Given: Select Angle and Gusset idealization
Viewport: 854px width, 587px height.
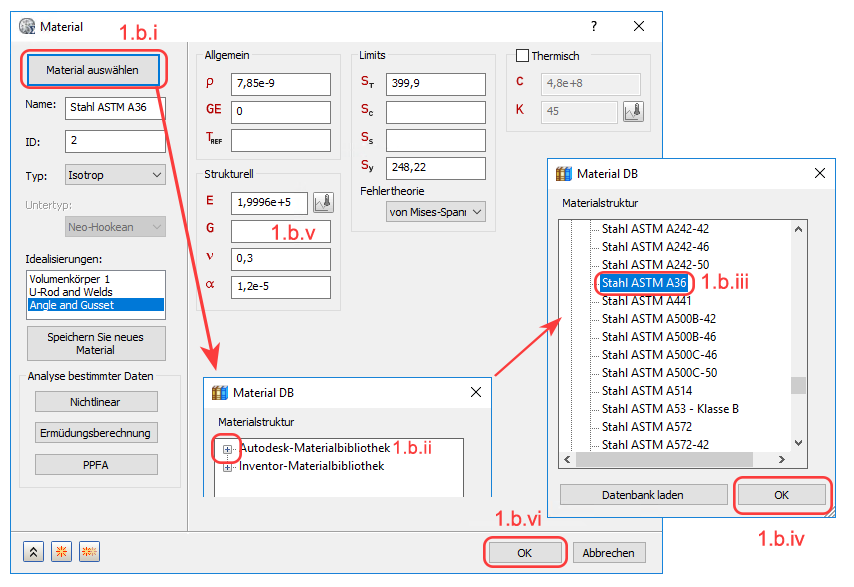Looking at the screenshot, I should [96, 305].
